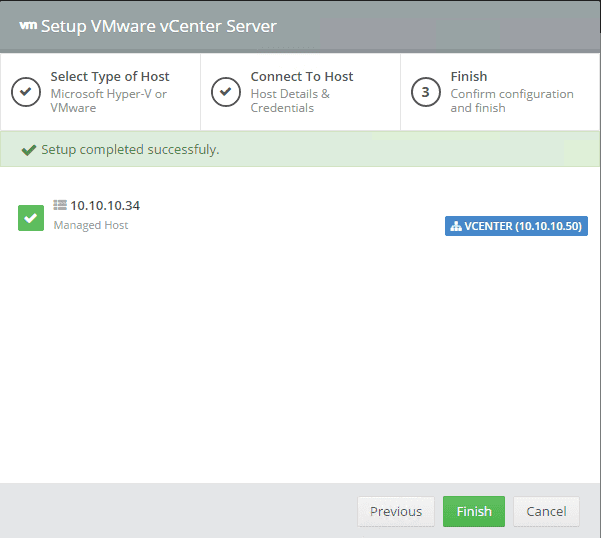Click the step 3 circle icon
Viewport: 601px width, 538px height.
click(426, 92)
